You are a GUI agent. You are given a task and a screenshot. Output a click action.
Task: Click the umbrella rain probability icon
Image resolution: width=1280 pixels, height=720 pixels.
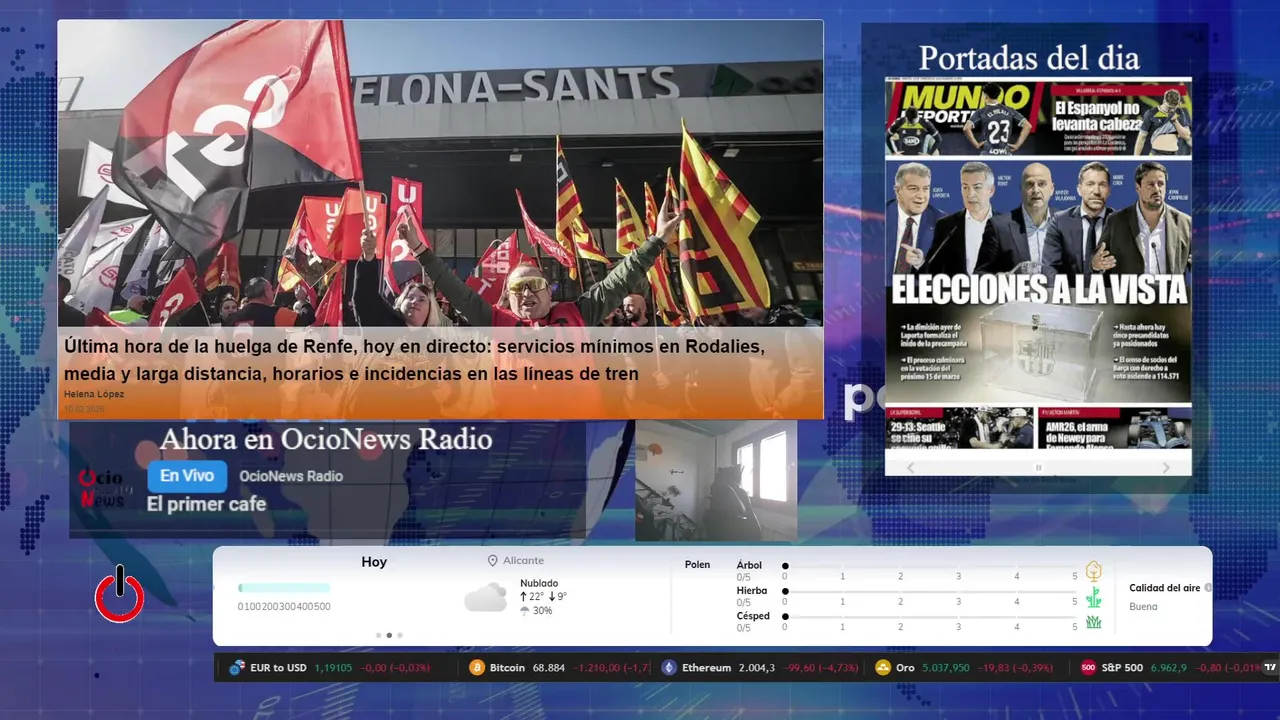pos(524,611)
